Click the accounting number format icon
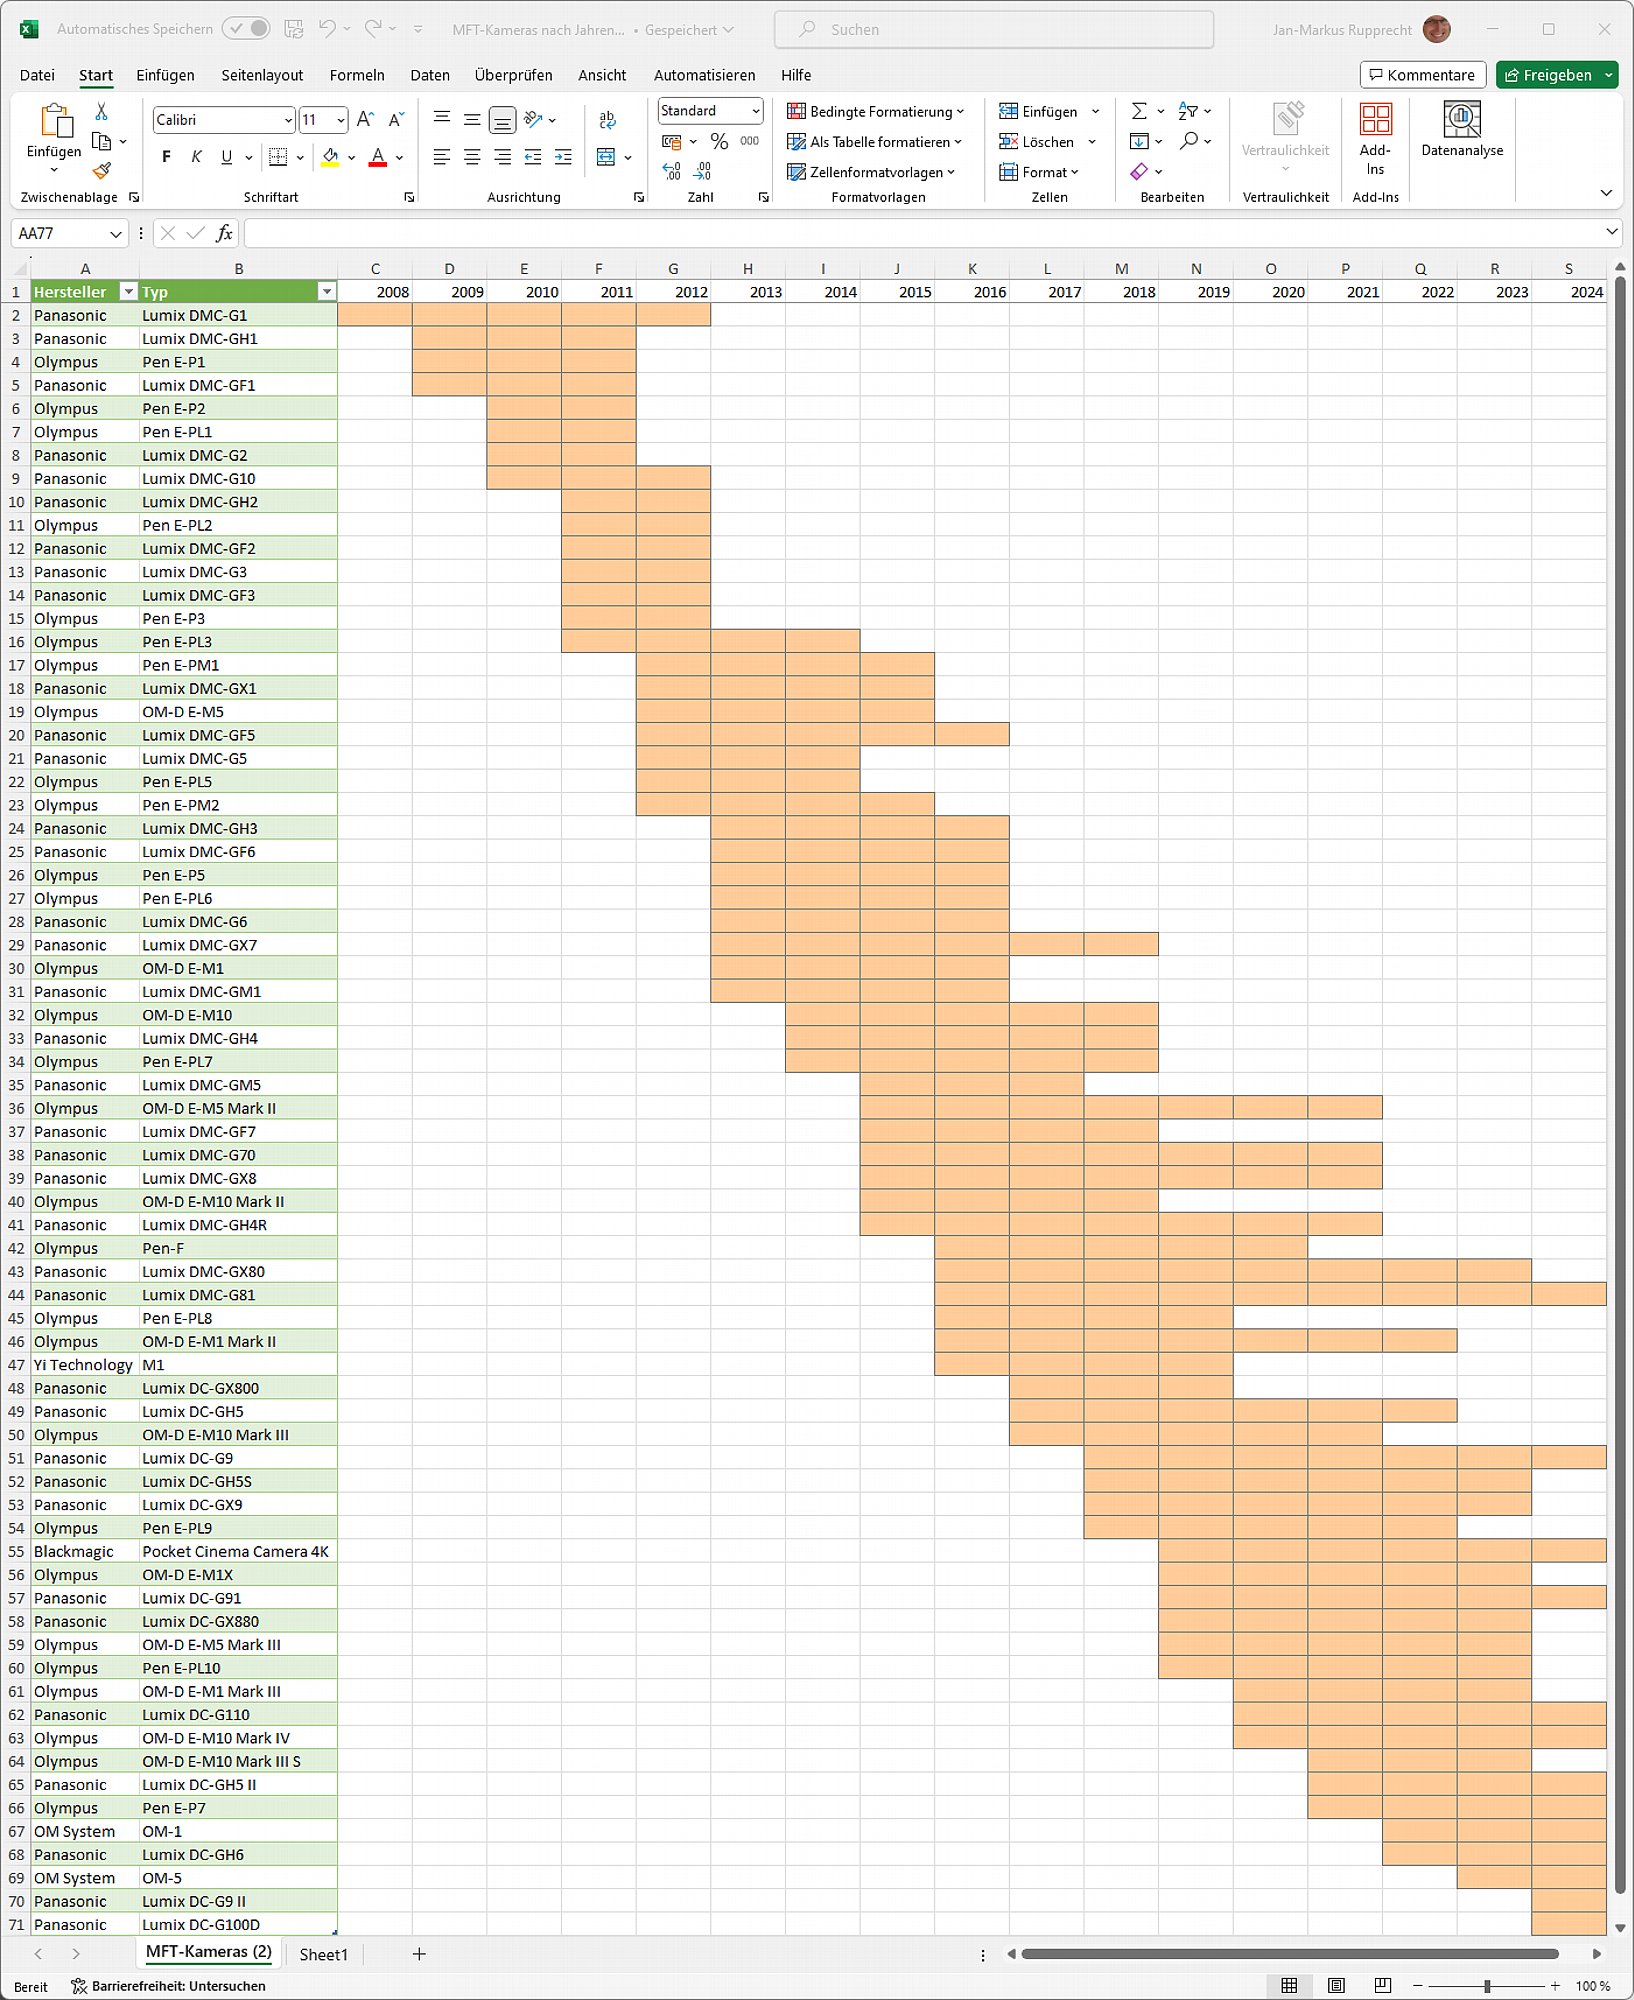Image resolution: width=1634 pixels, height=2000 pixels. coord(672,141)
